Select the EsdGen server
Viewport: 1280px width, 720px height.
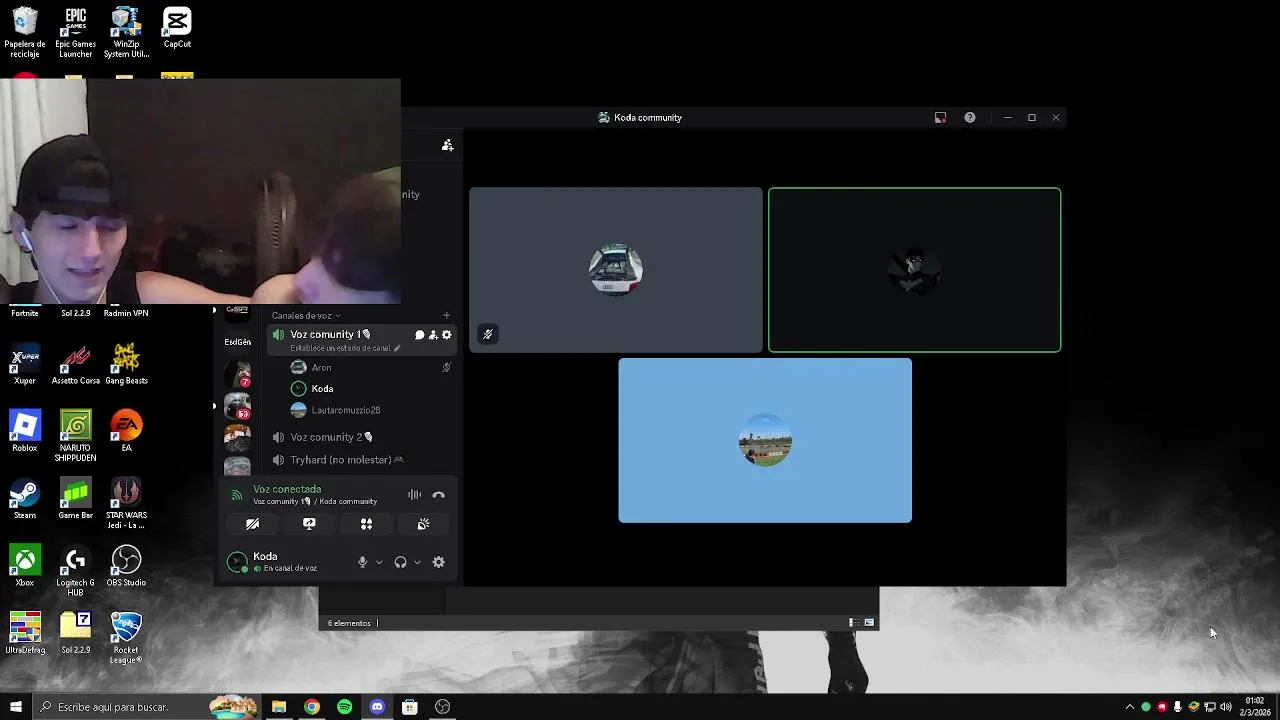pos(237,341)
